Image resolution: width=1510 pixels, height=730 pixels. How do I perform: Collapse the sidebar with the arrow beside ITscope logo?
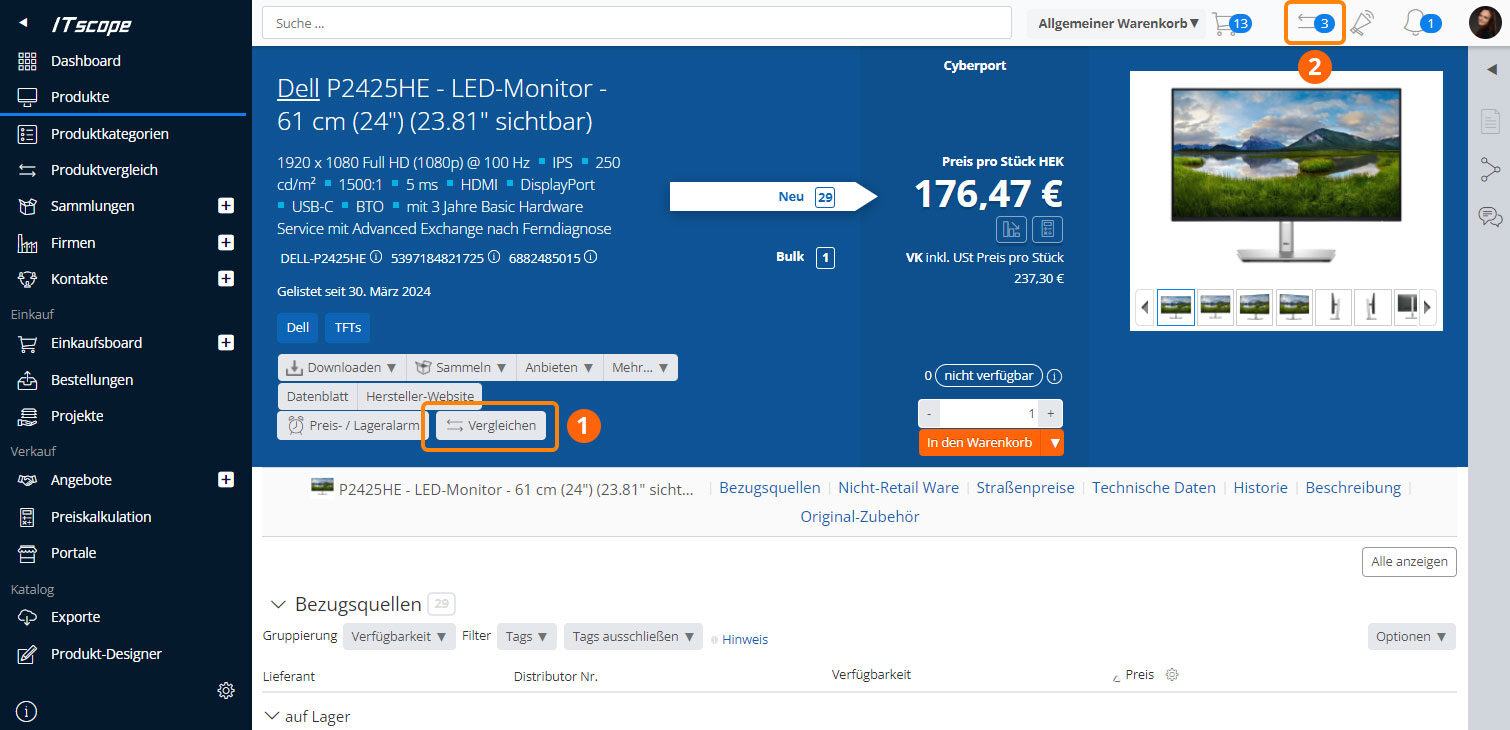[x=24, y=24]
